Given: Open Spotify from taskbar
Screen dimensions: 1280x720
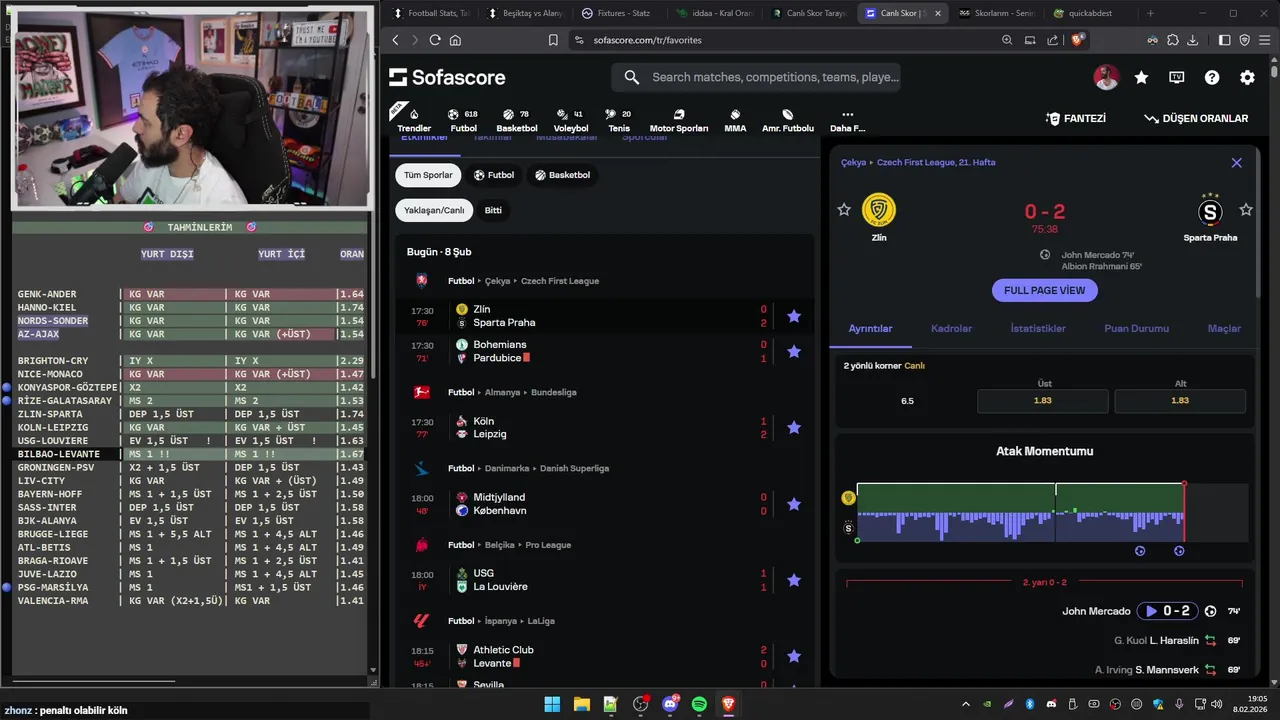Looking at the screenshot, I should [x=699, y=704].
